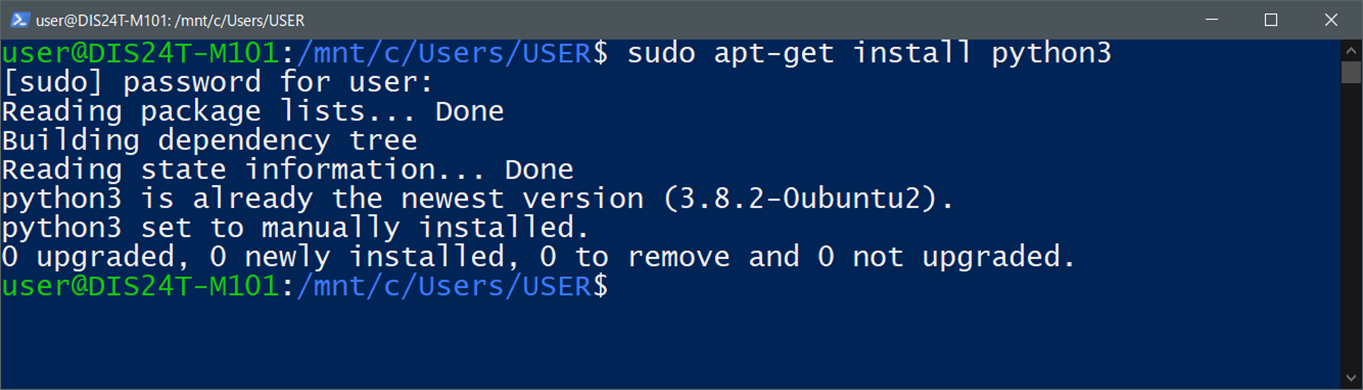Click the word python3 in the install command
The height and width of the screenshot is (390, 1363).
(x=1051, y=53)
